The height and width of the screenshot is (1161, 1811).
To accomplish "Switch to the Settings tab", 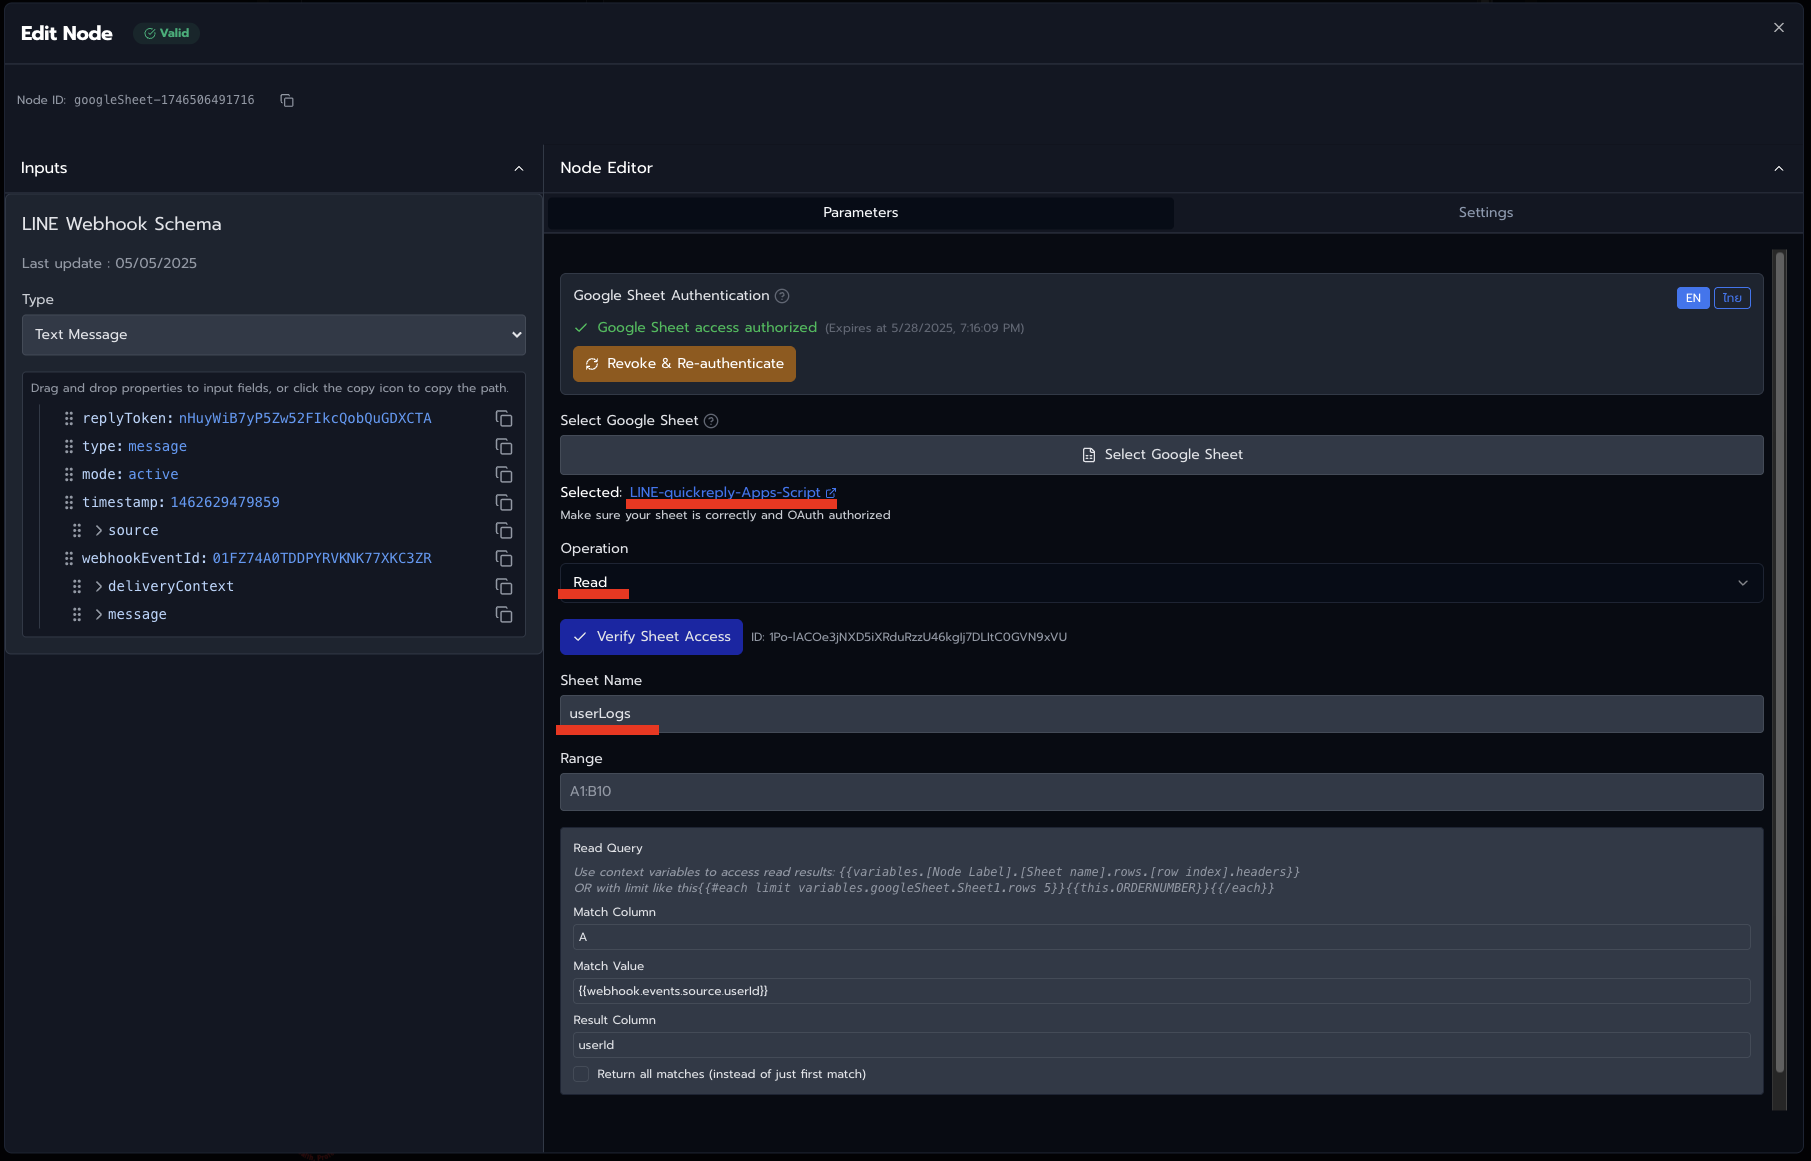I will coord(1486,213).
